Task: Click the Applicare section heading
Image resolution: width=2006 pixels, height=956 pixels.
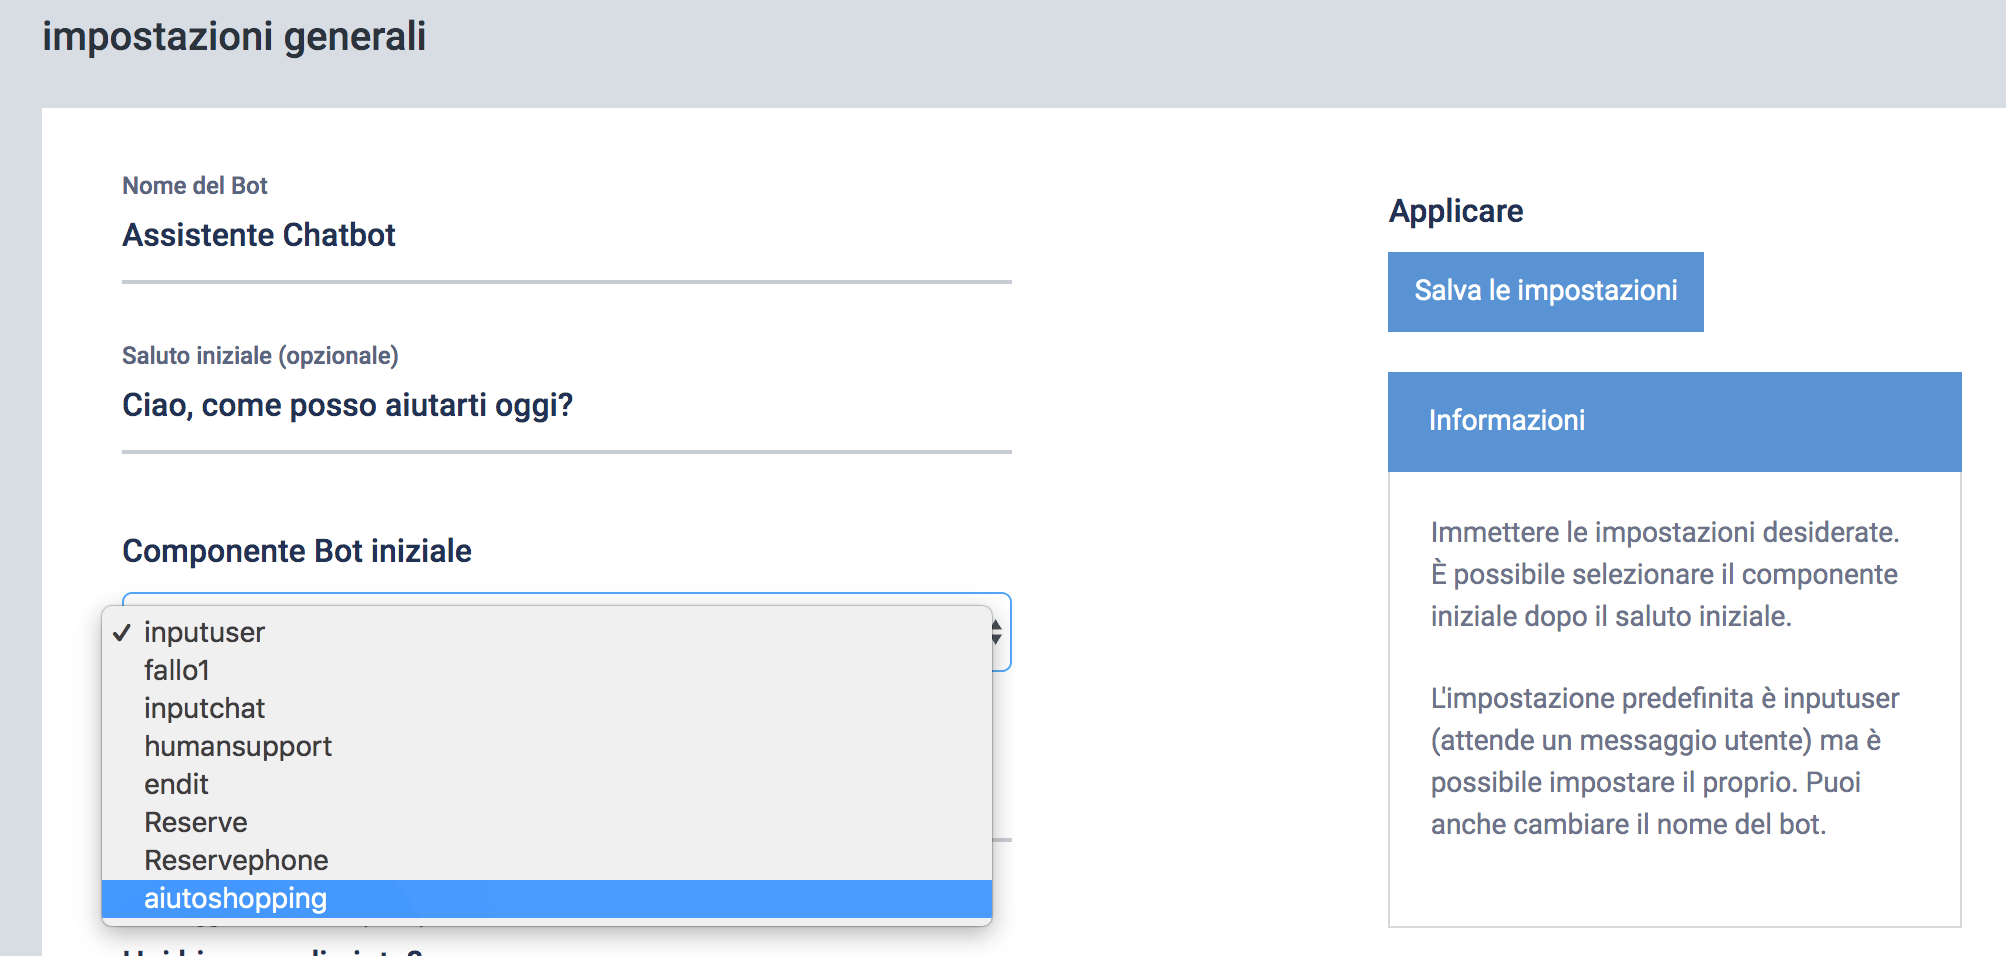Action: tap(1456, 211)
